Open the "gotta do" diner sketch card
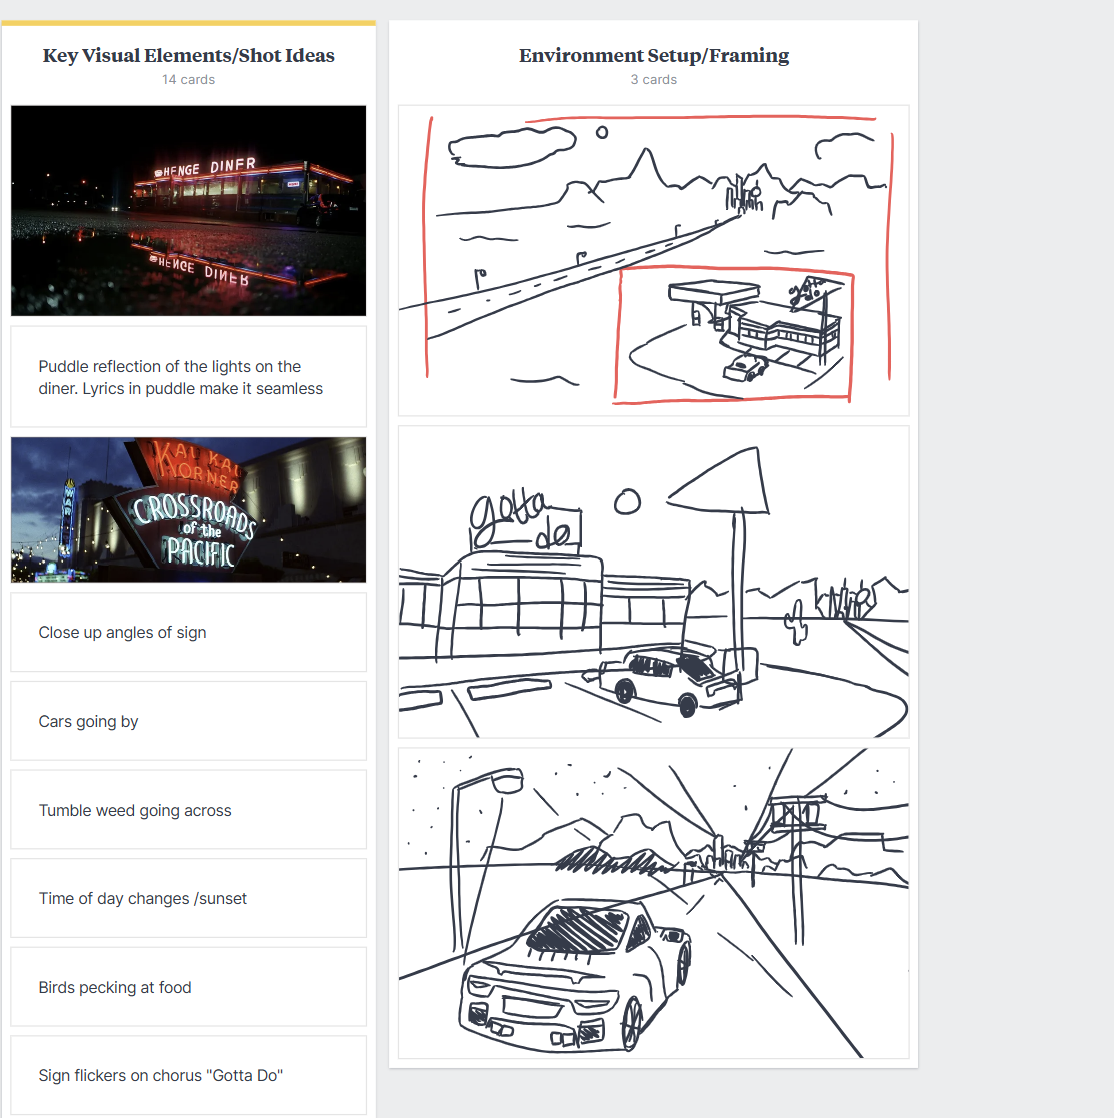Screen dimensions: 1114x1118 (654, 582)
